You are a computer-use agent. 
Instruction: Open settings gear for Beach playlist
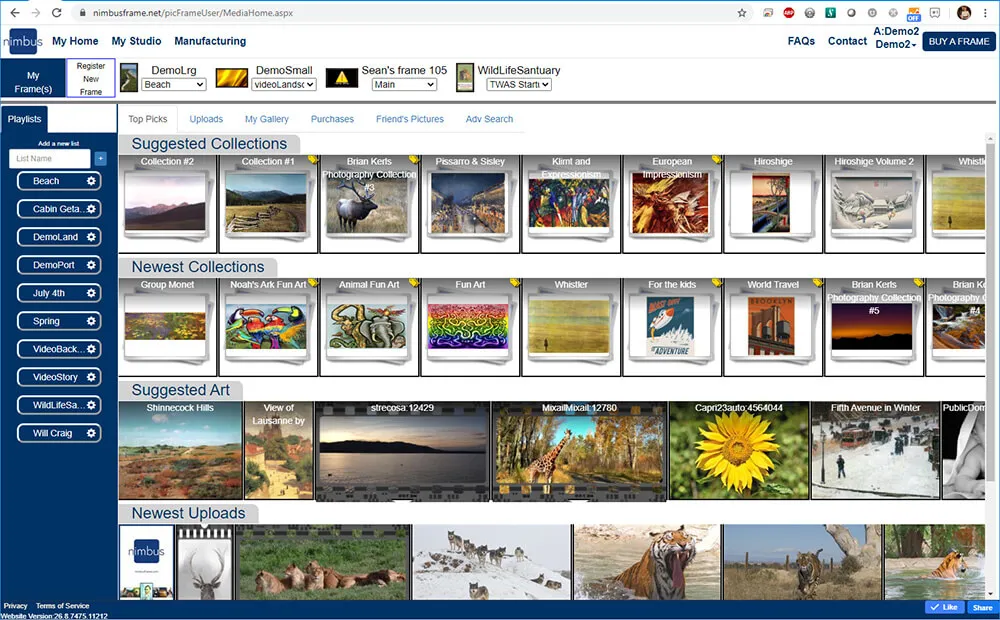pos(91,181)
